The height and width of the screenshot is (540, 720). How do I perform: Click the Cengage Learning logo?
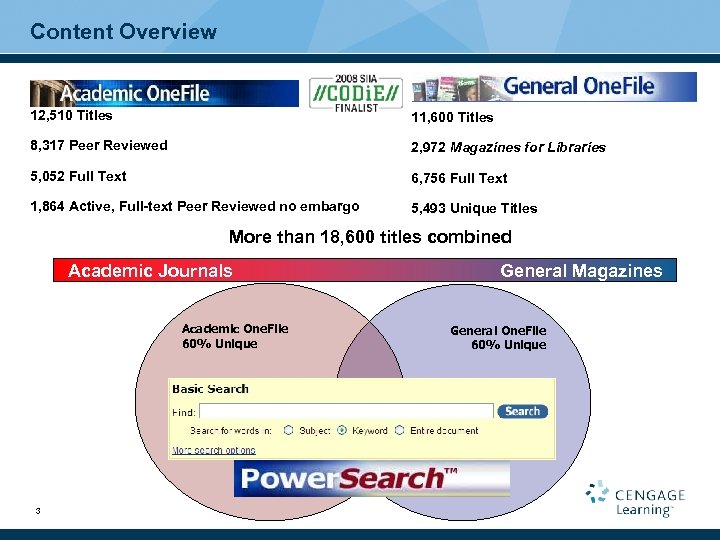click(x=636, y=499)
